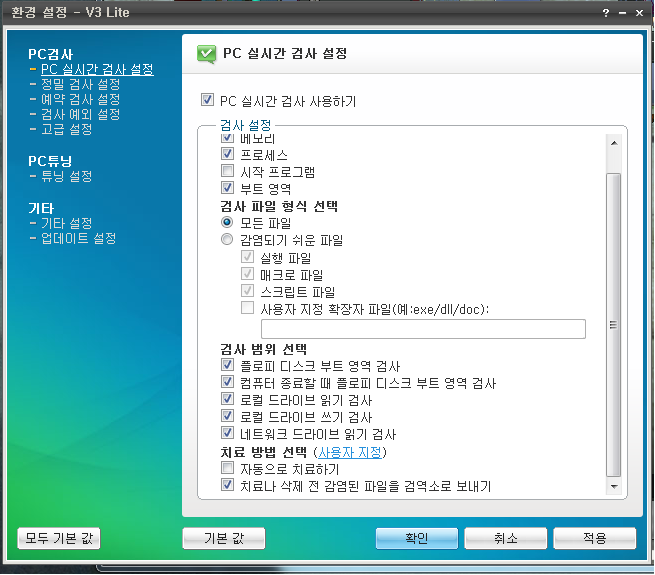Uncheck the 프로세스 checkbox

coord(227,154)
